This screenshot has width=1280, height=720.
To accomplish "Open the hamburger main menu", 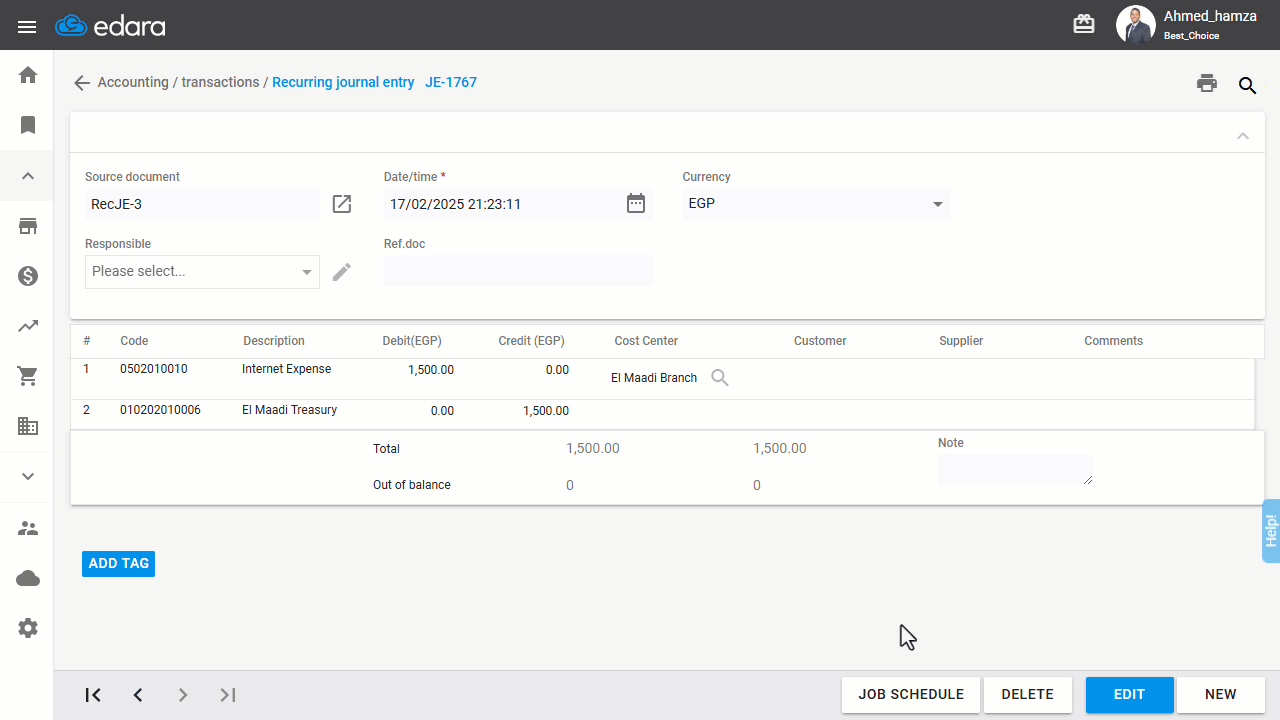I will click(x=27, y=27).
